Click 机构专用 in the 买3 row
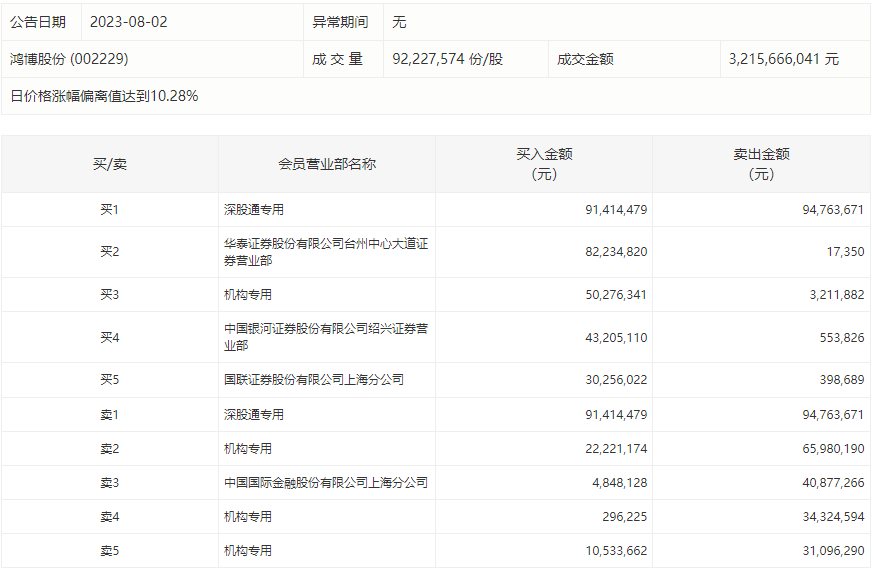This screenshot has width=874, height=568. [x=248, y=294]
